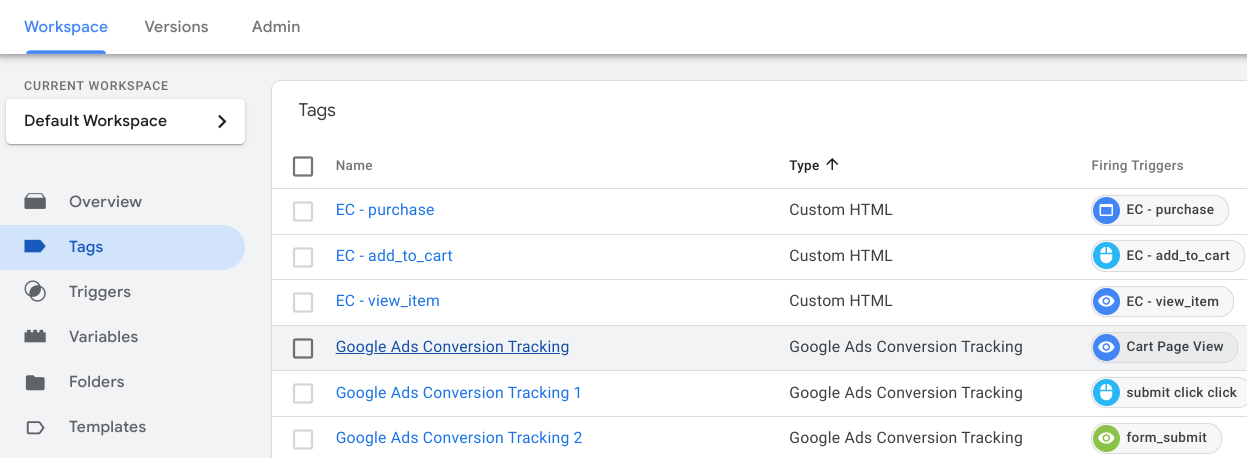Open the EC - view_item tag link
Screen dimensions: 1247x458
pos(387,301)
